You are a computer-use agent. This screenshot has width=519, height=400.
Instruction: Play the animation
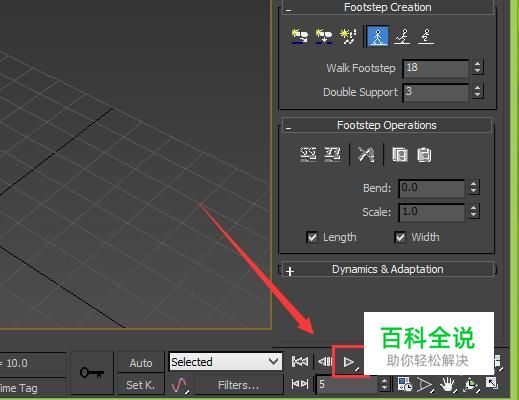click(349, 362)
